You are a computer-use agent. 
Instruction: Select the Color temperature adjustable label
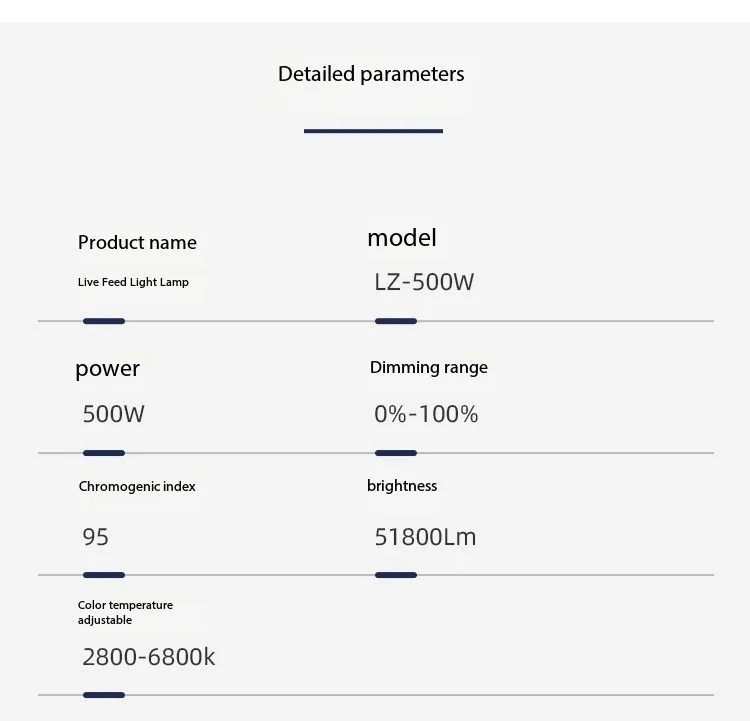[x=125, y=612]
